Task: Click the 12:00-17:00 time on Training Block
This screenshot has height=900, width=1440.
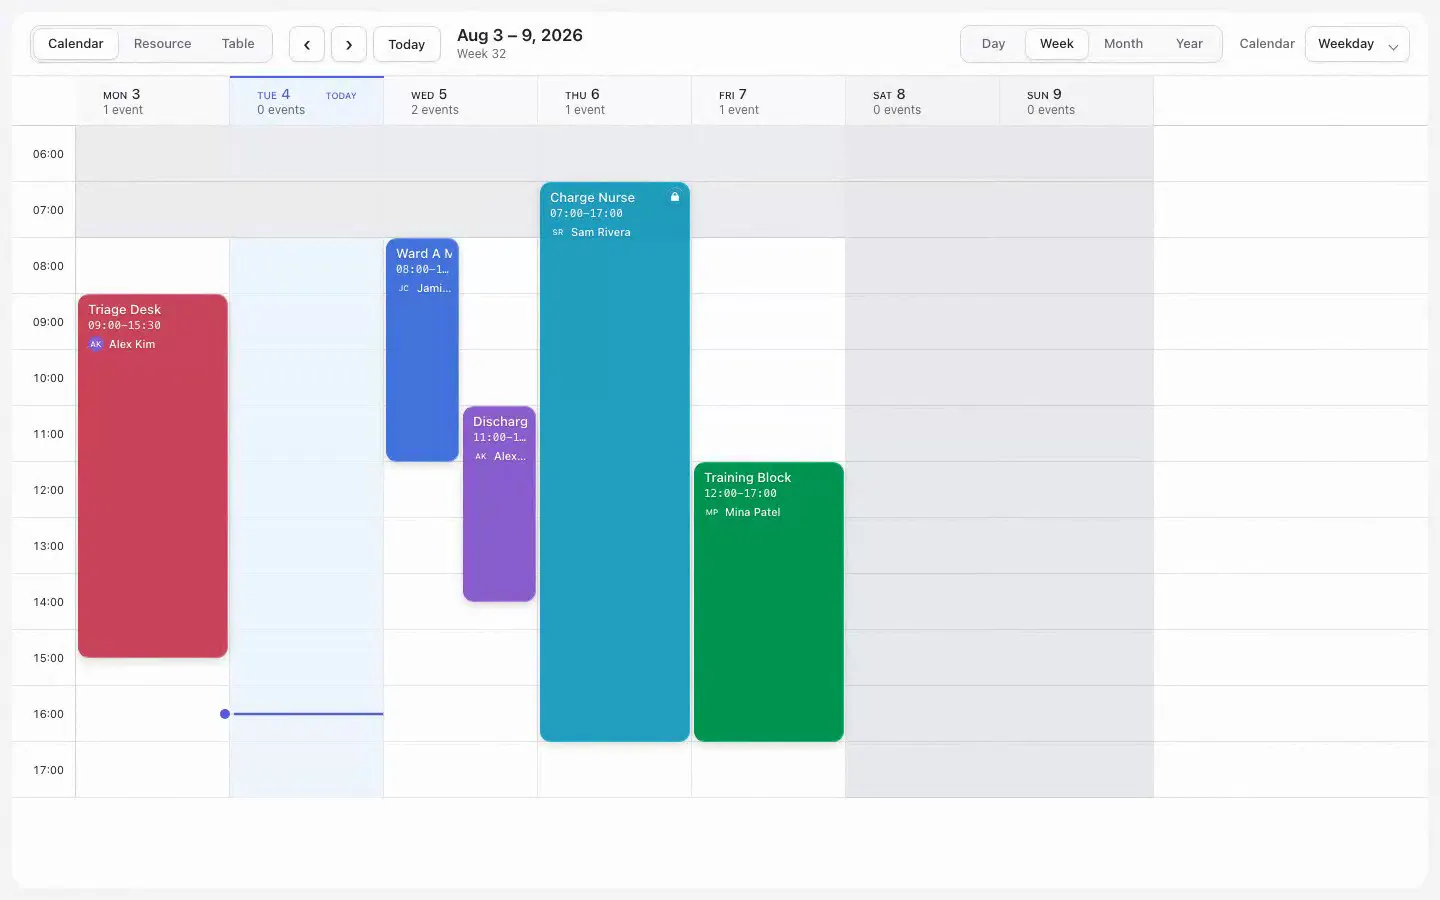Action: point(740,493)
